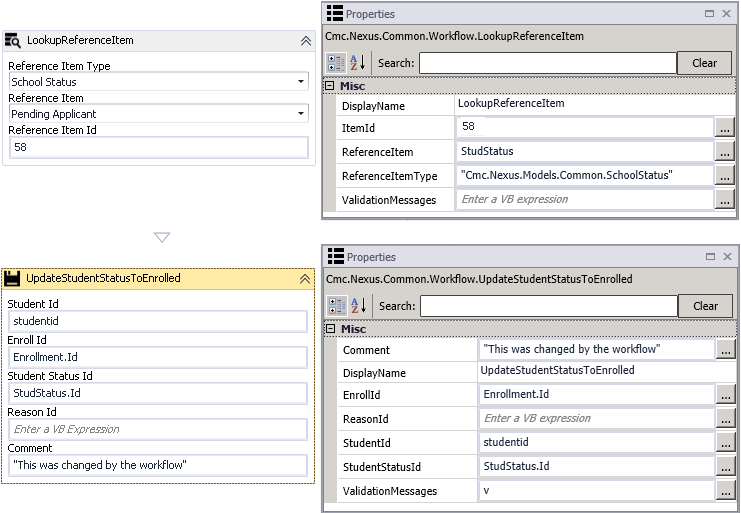The width and height of the screenshot is (741, 513).
Task: Click the EnrollId property value Enrollment.Id
Action: pyautogui.click(x=596, y=395)
